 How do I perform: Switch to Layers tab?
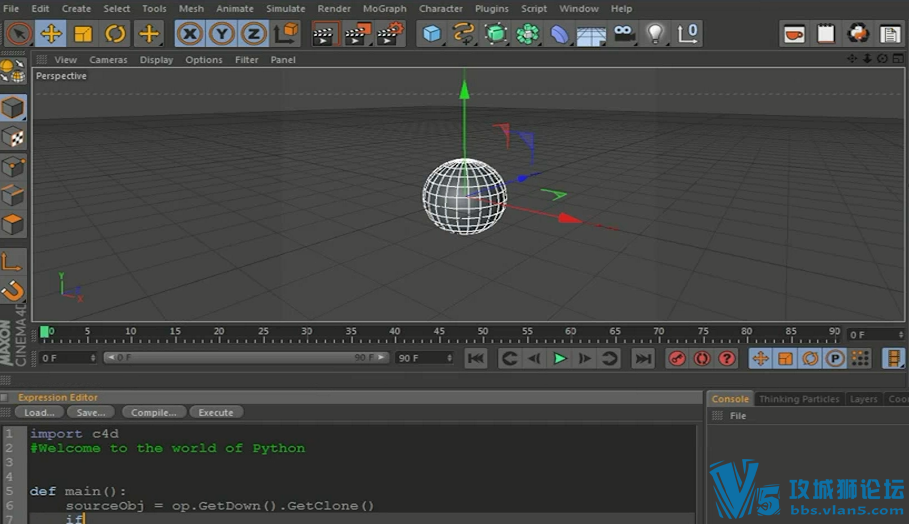(x=863, y=399)
